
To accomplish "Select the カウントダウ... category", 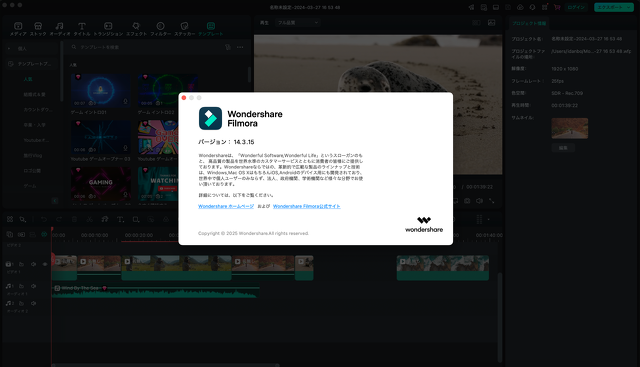I will 38,109.
